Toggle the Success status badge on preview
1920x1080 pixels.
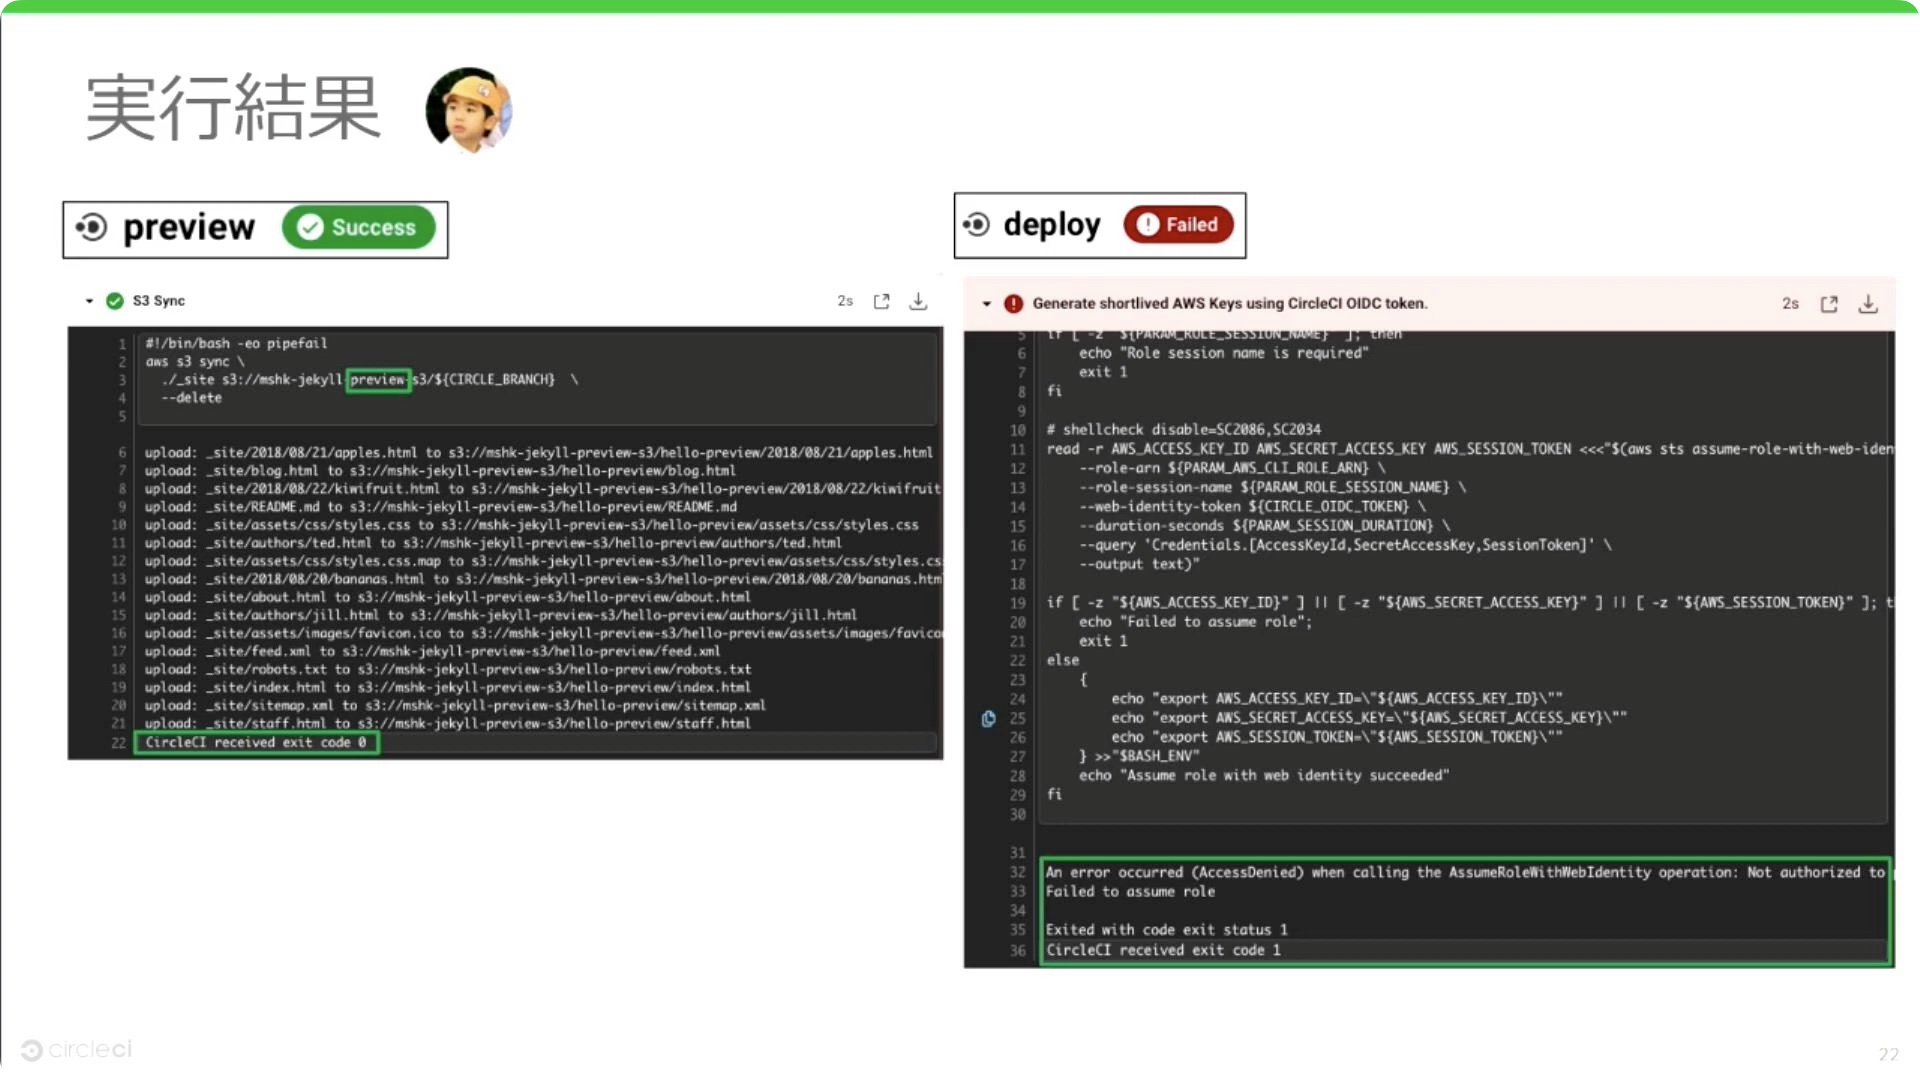[x=359, y=227]
